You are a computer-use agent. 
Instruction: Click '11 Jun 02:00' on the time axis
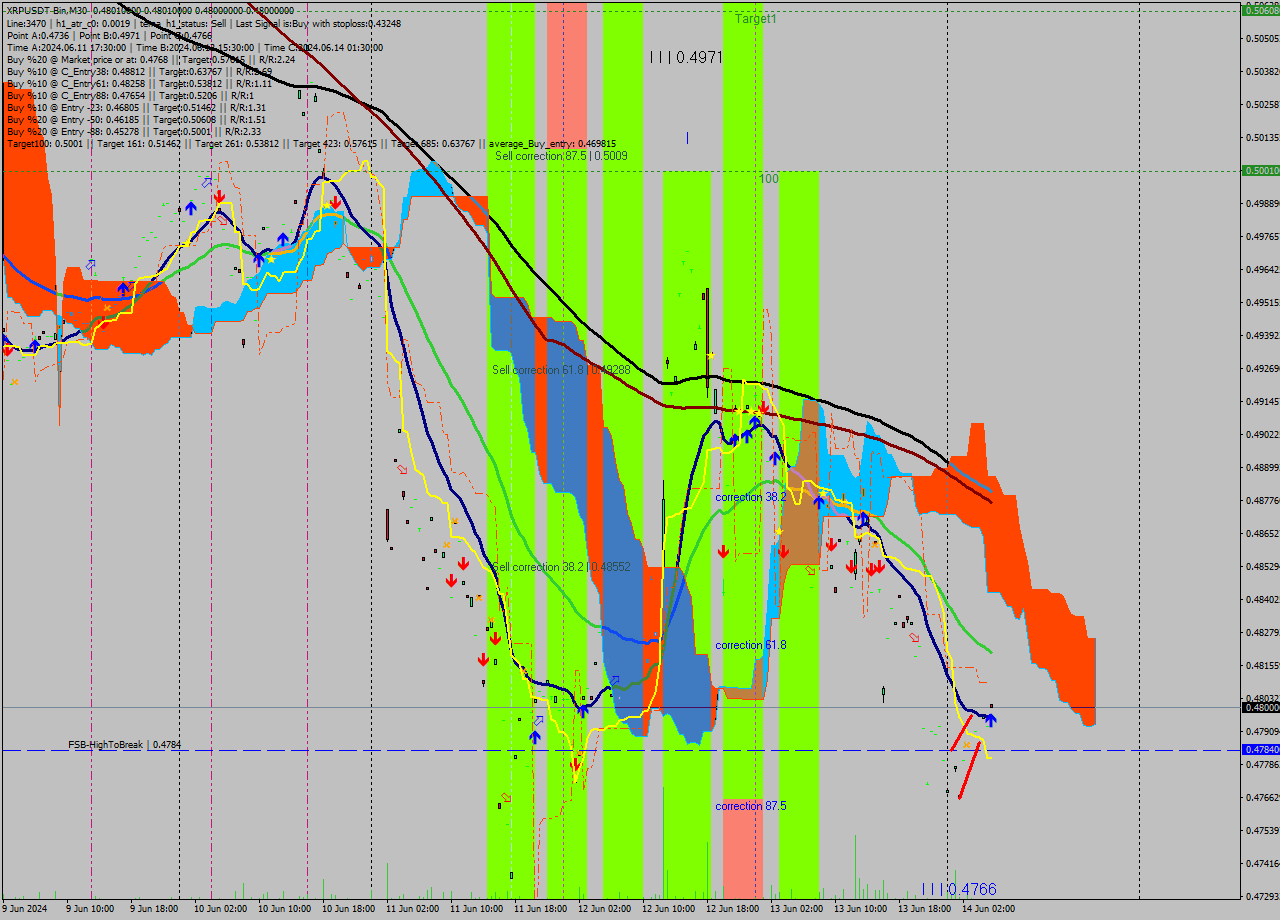pos(411,909)
